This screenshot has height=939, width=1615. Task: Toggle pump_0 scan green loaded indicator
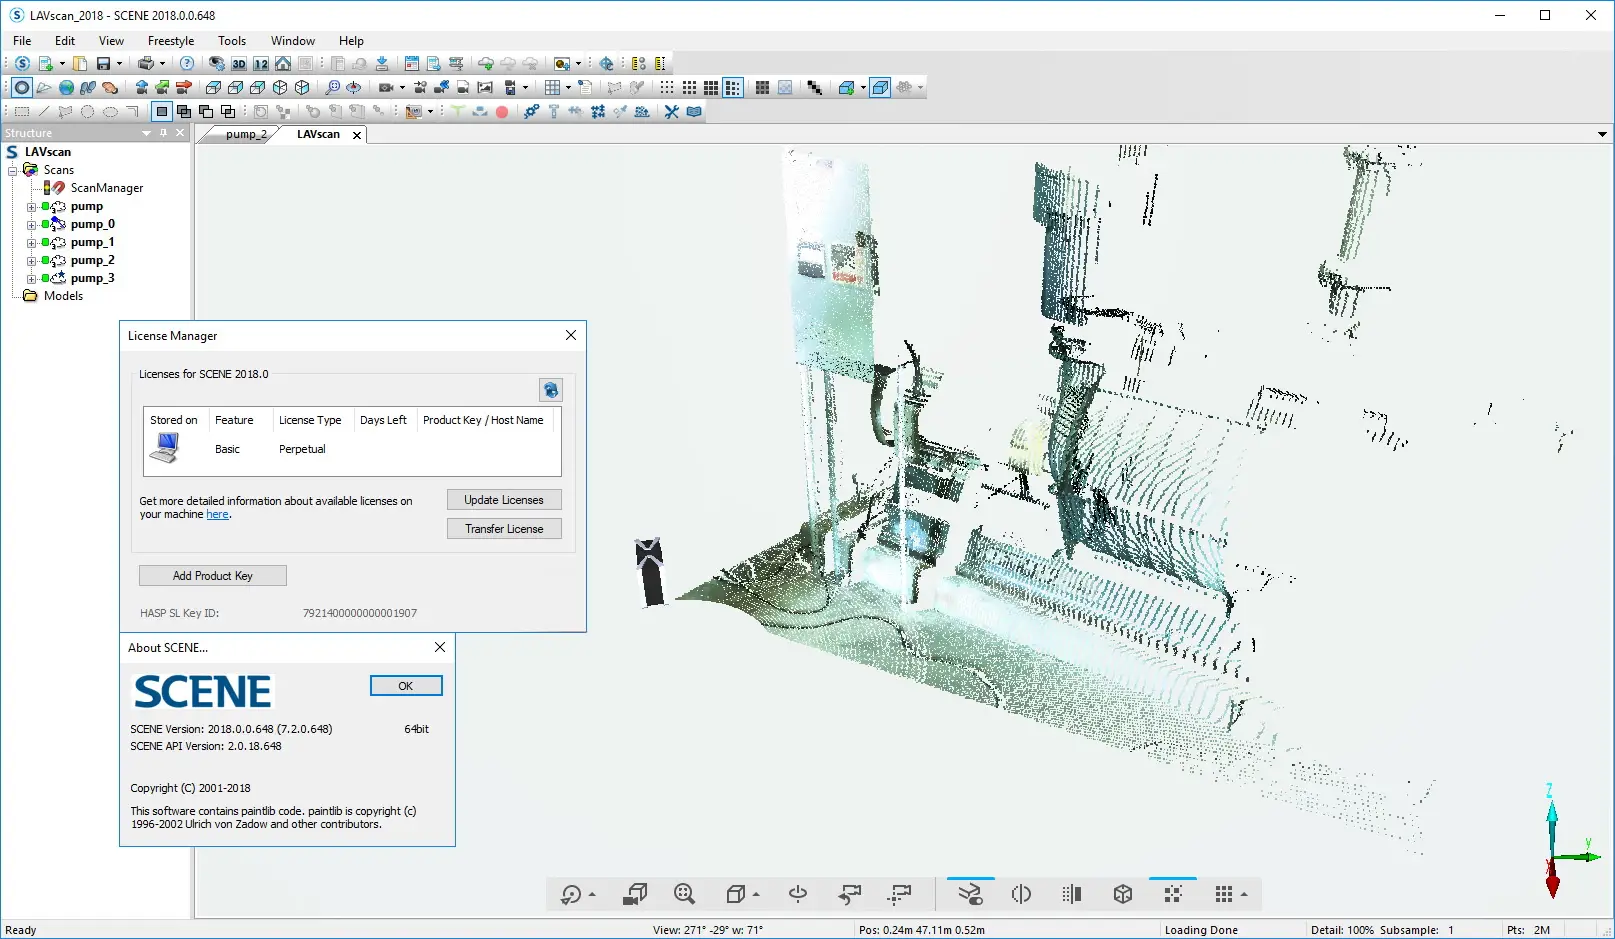46,224
